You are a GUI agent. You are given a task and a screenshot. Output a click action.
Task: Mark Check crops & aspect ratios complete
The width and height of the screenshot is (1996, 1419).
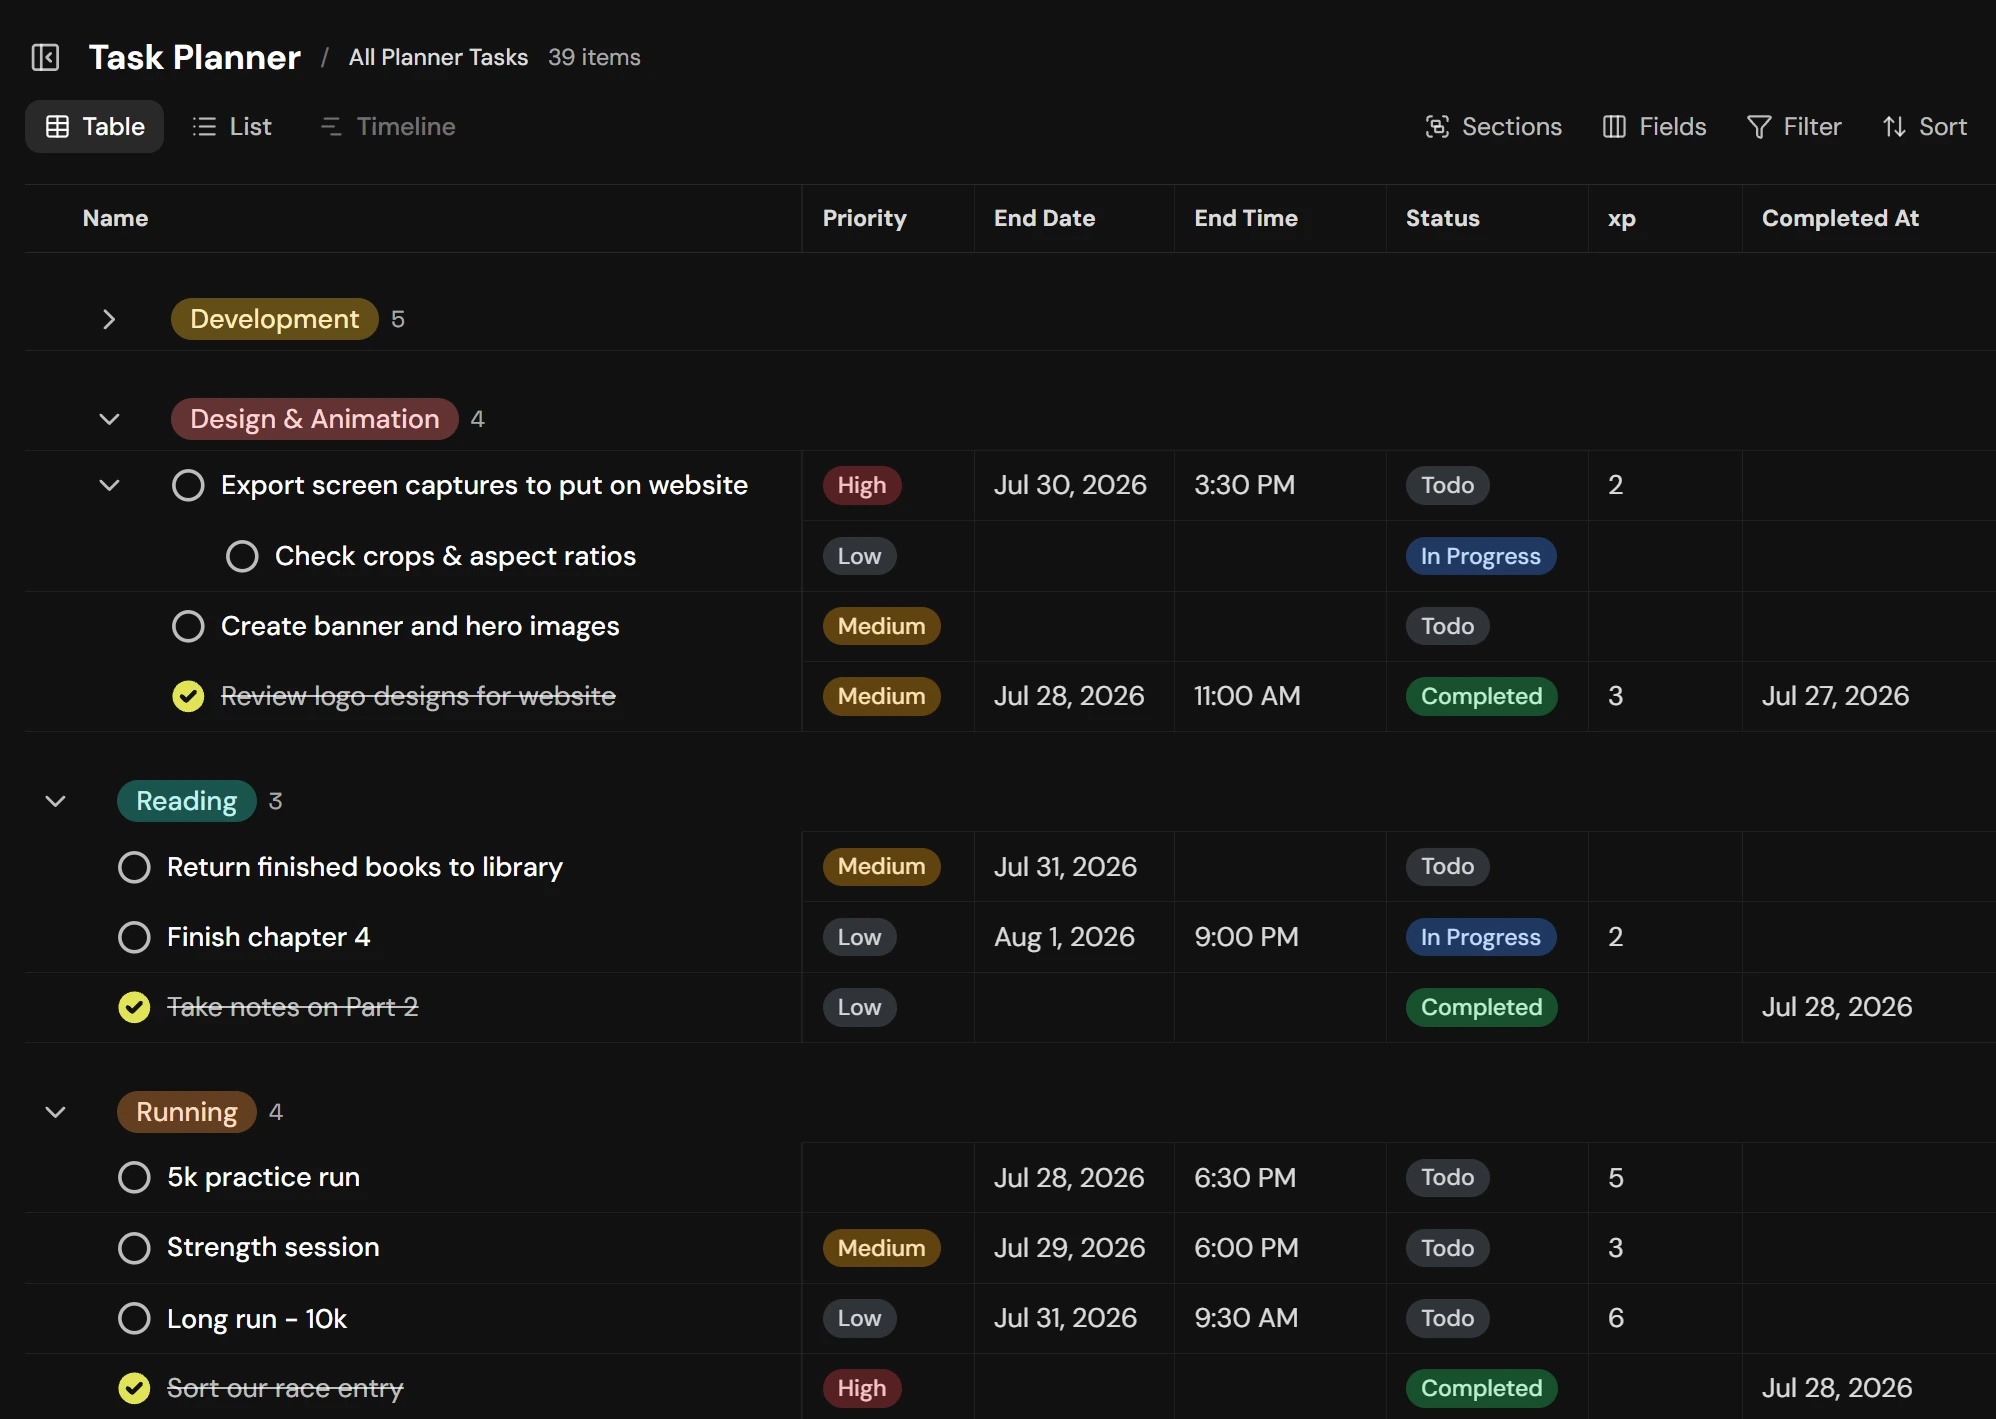242,556
